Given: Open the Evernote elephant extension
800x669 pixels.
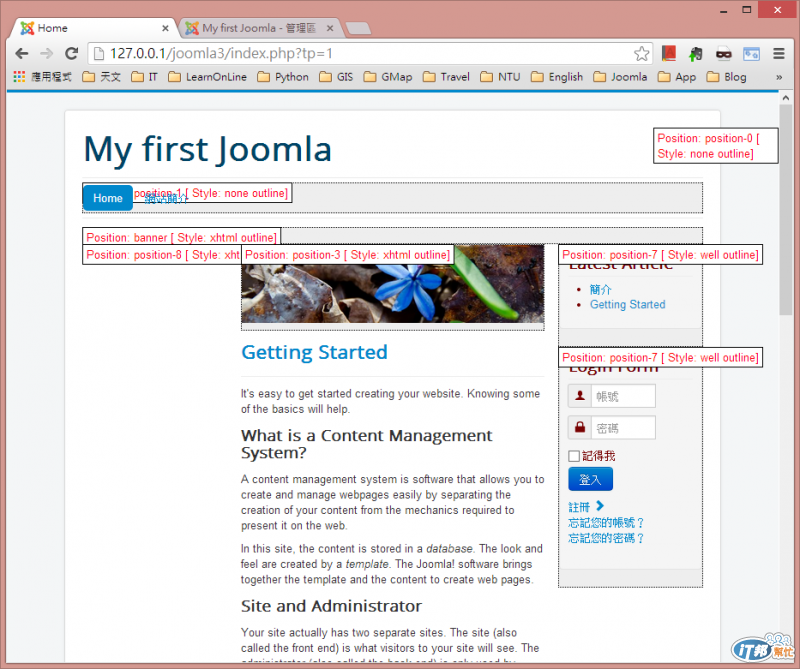Looking at the screenshot, I should point(696,54).
